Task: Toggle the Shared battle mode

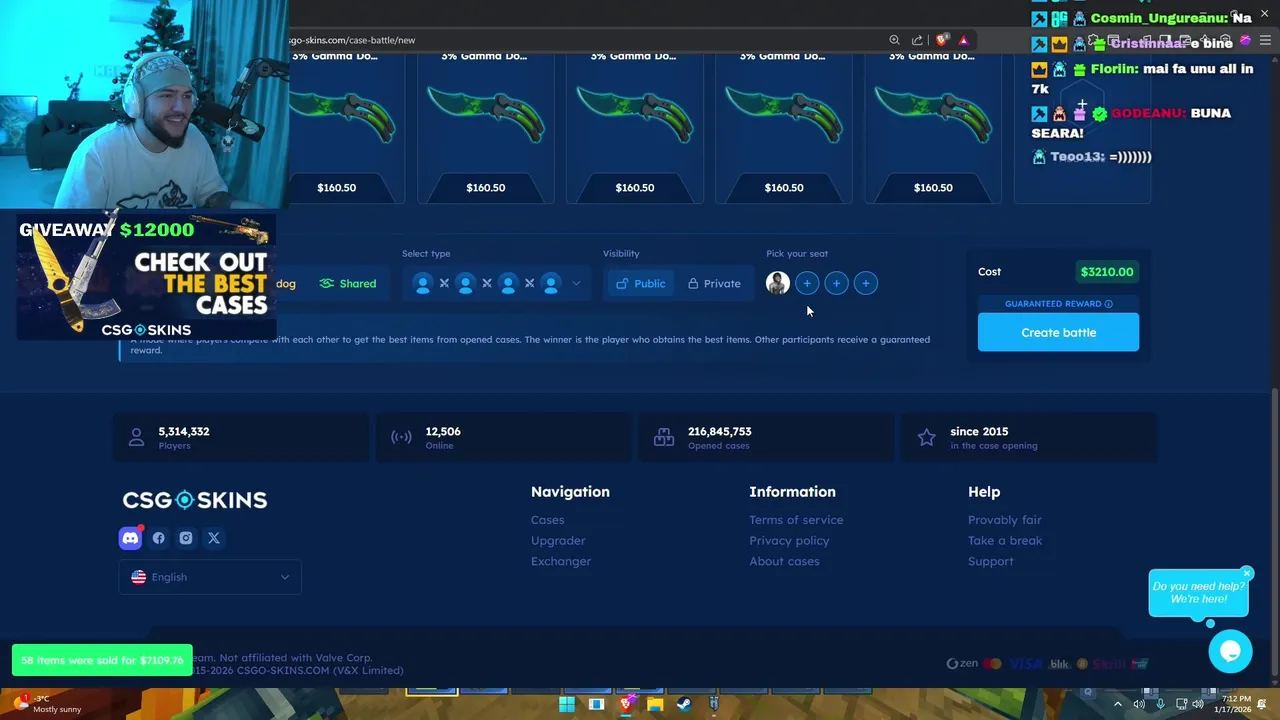Action: (348, 283)
